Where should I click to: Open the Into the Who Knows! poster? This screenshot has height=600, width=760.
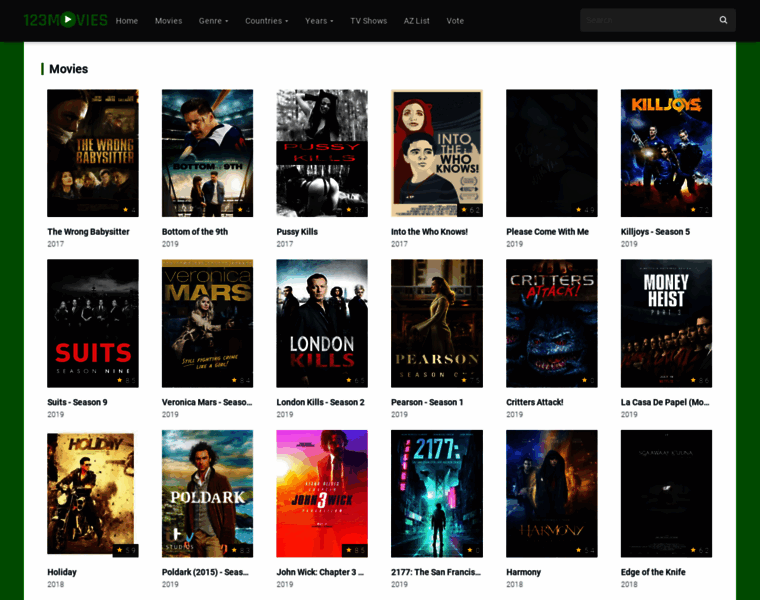[x=437, y=153]
